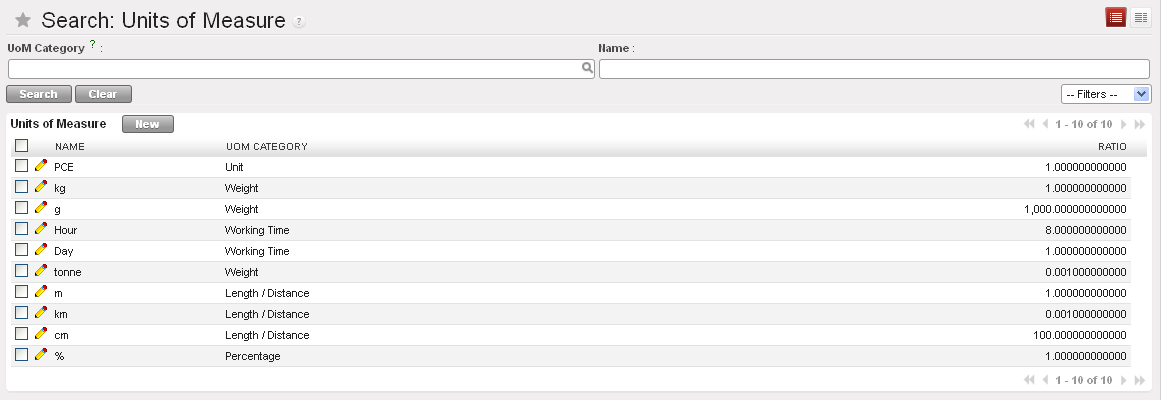Sort by the UoM Category column
Screen dimensions: 1161x400
click(266, 147)
